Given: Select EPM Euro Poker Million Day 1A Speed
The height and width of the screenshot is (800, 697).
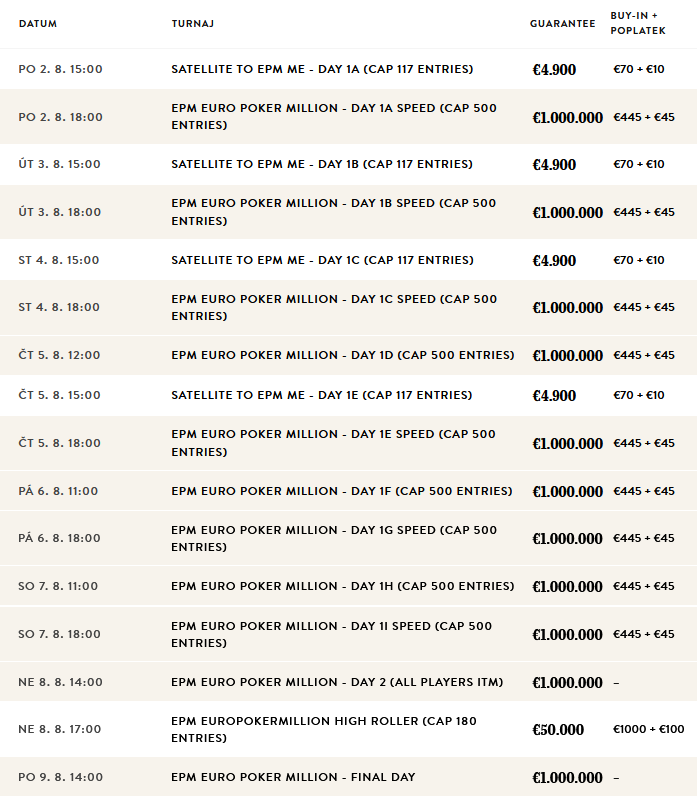Looking at the screenshot, I should click(x=348, y=116).
